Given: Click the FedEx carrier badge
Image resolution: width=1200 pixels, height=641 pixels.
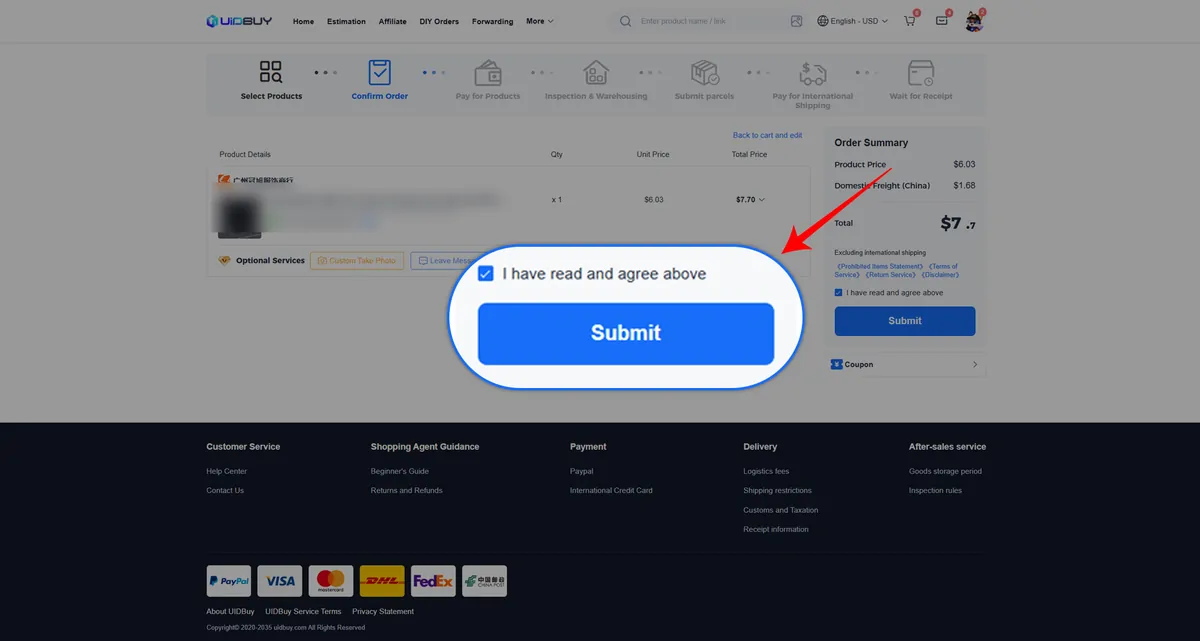Looking at the screenshot, I should coord(433,581).
